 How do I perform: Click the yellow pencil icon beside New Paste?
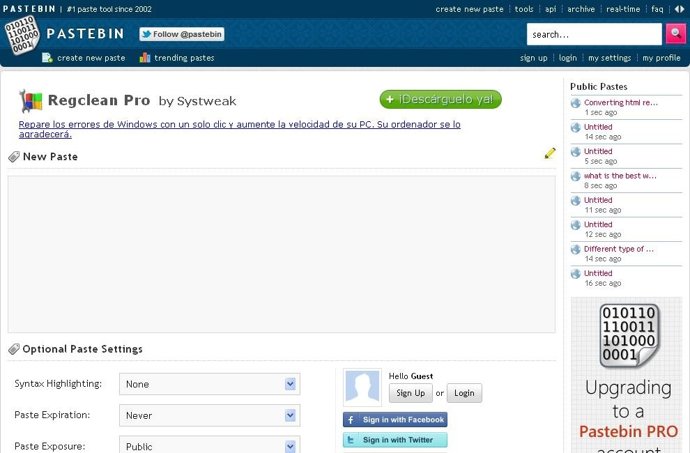(550, 153)
